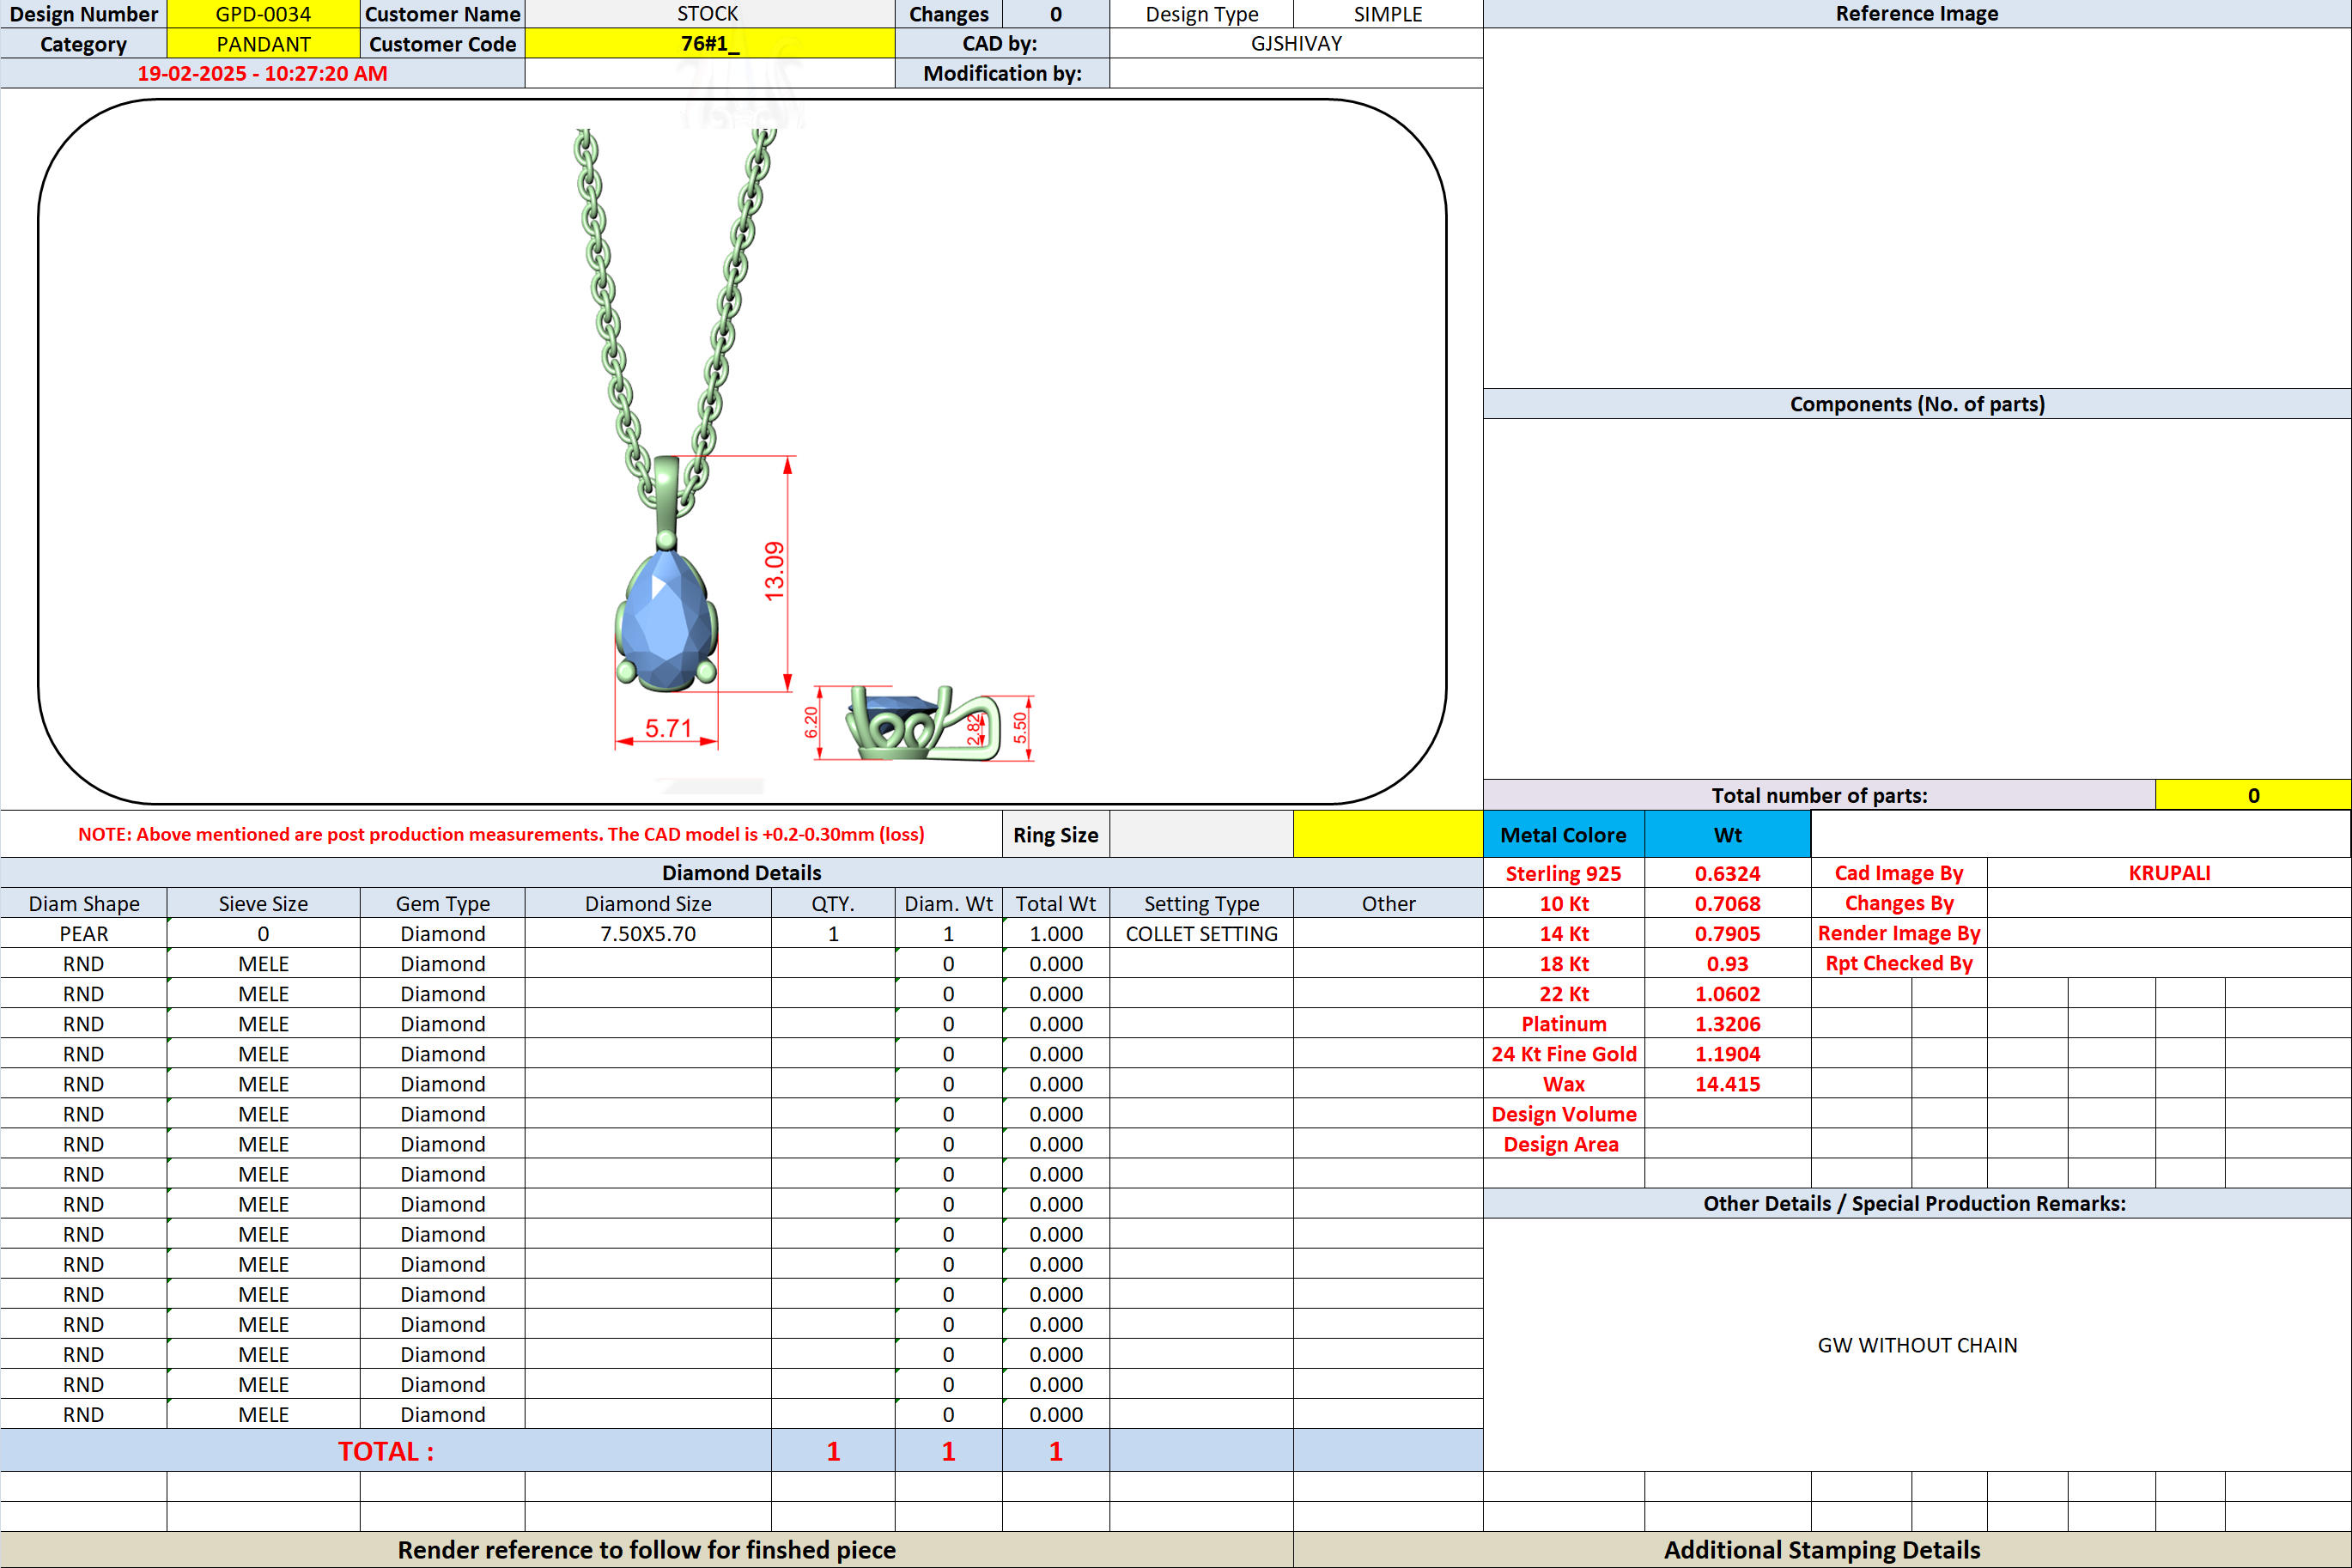The width and height of the screenshot is (2352, 1568).
Task: Select the 13.09 height dimension label
Action: coord(774,571)
